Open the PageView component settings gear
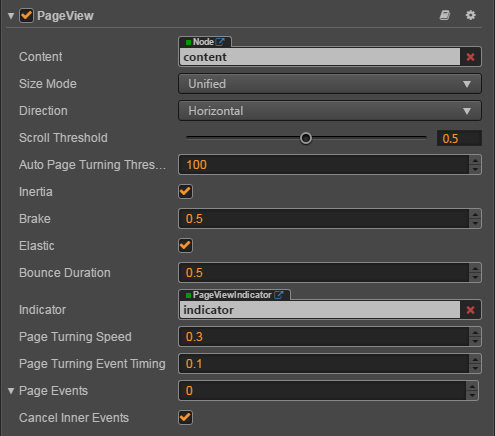495x436 pixels. [x=470, y=15]
